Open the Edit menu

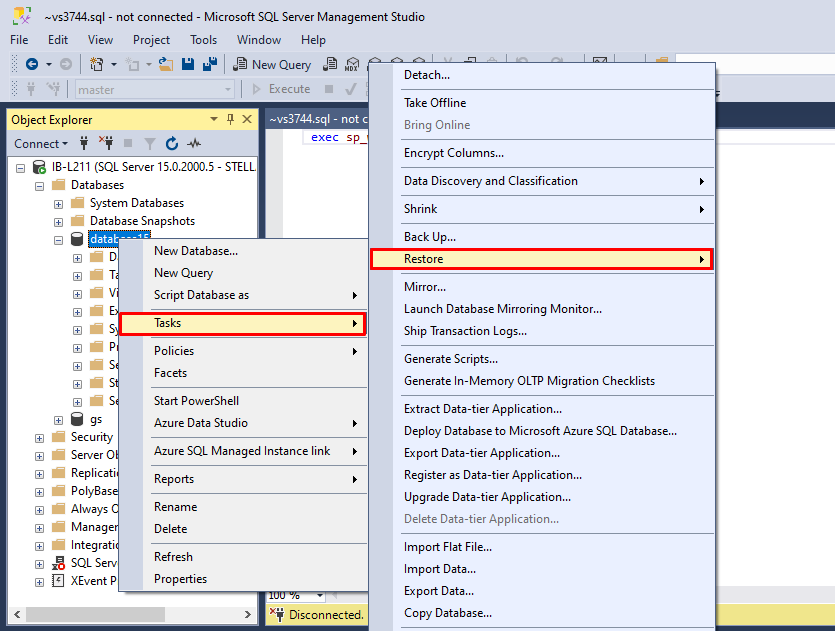click(58, 40)
